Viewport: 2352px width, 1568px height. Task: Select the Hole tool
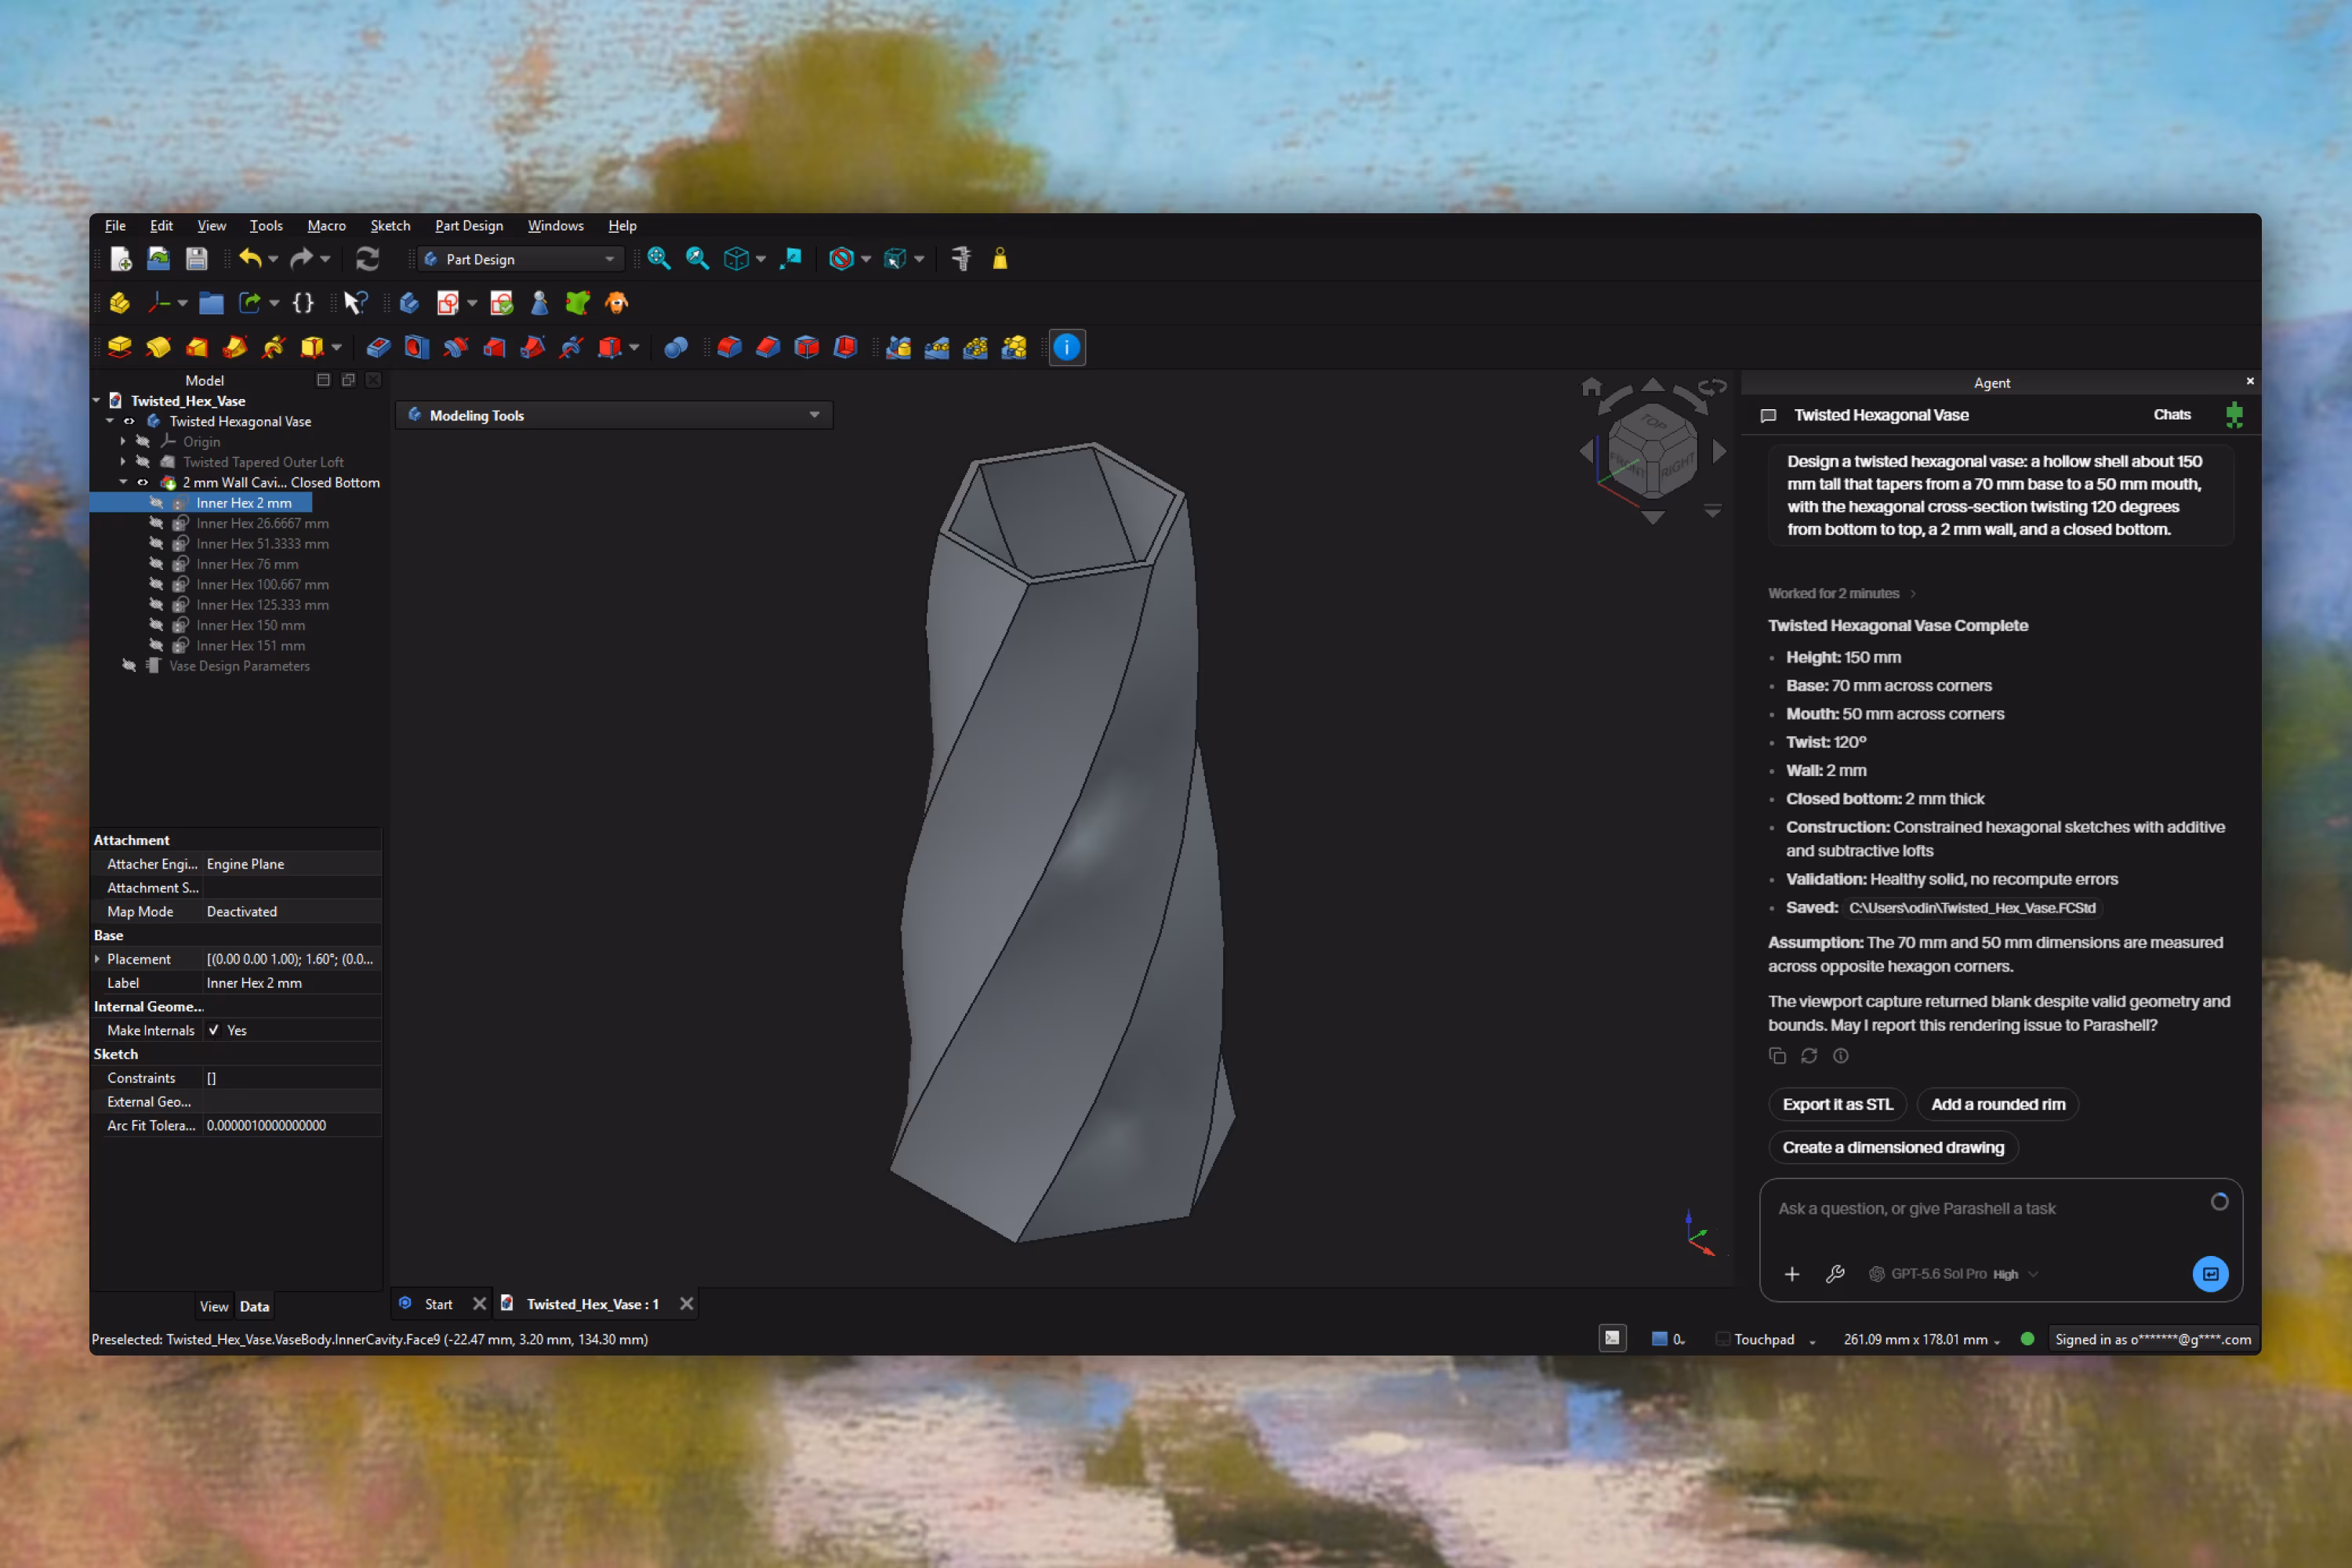(417, 347)
